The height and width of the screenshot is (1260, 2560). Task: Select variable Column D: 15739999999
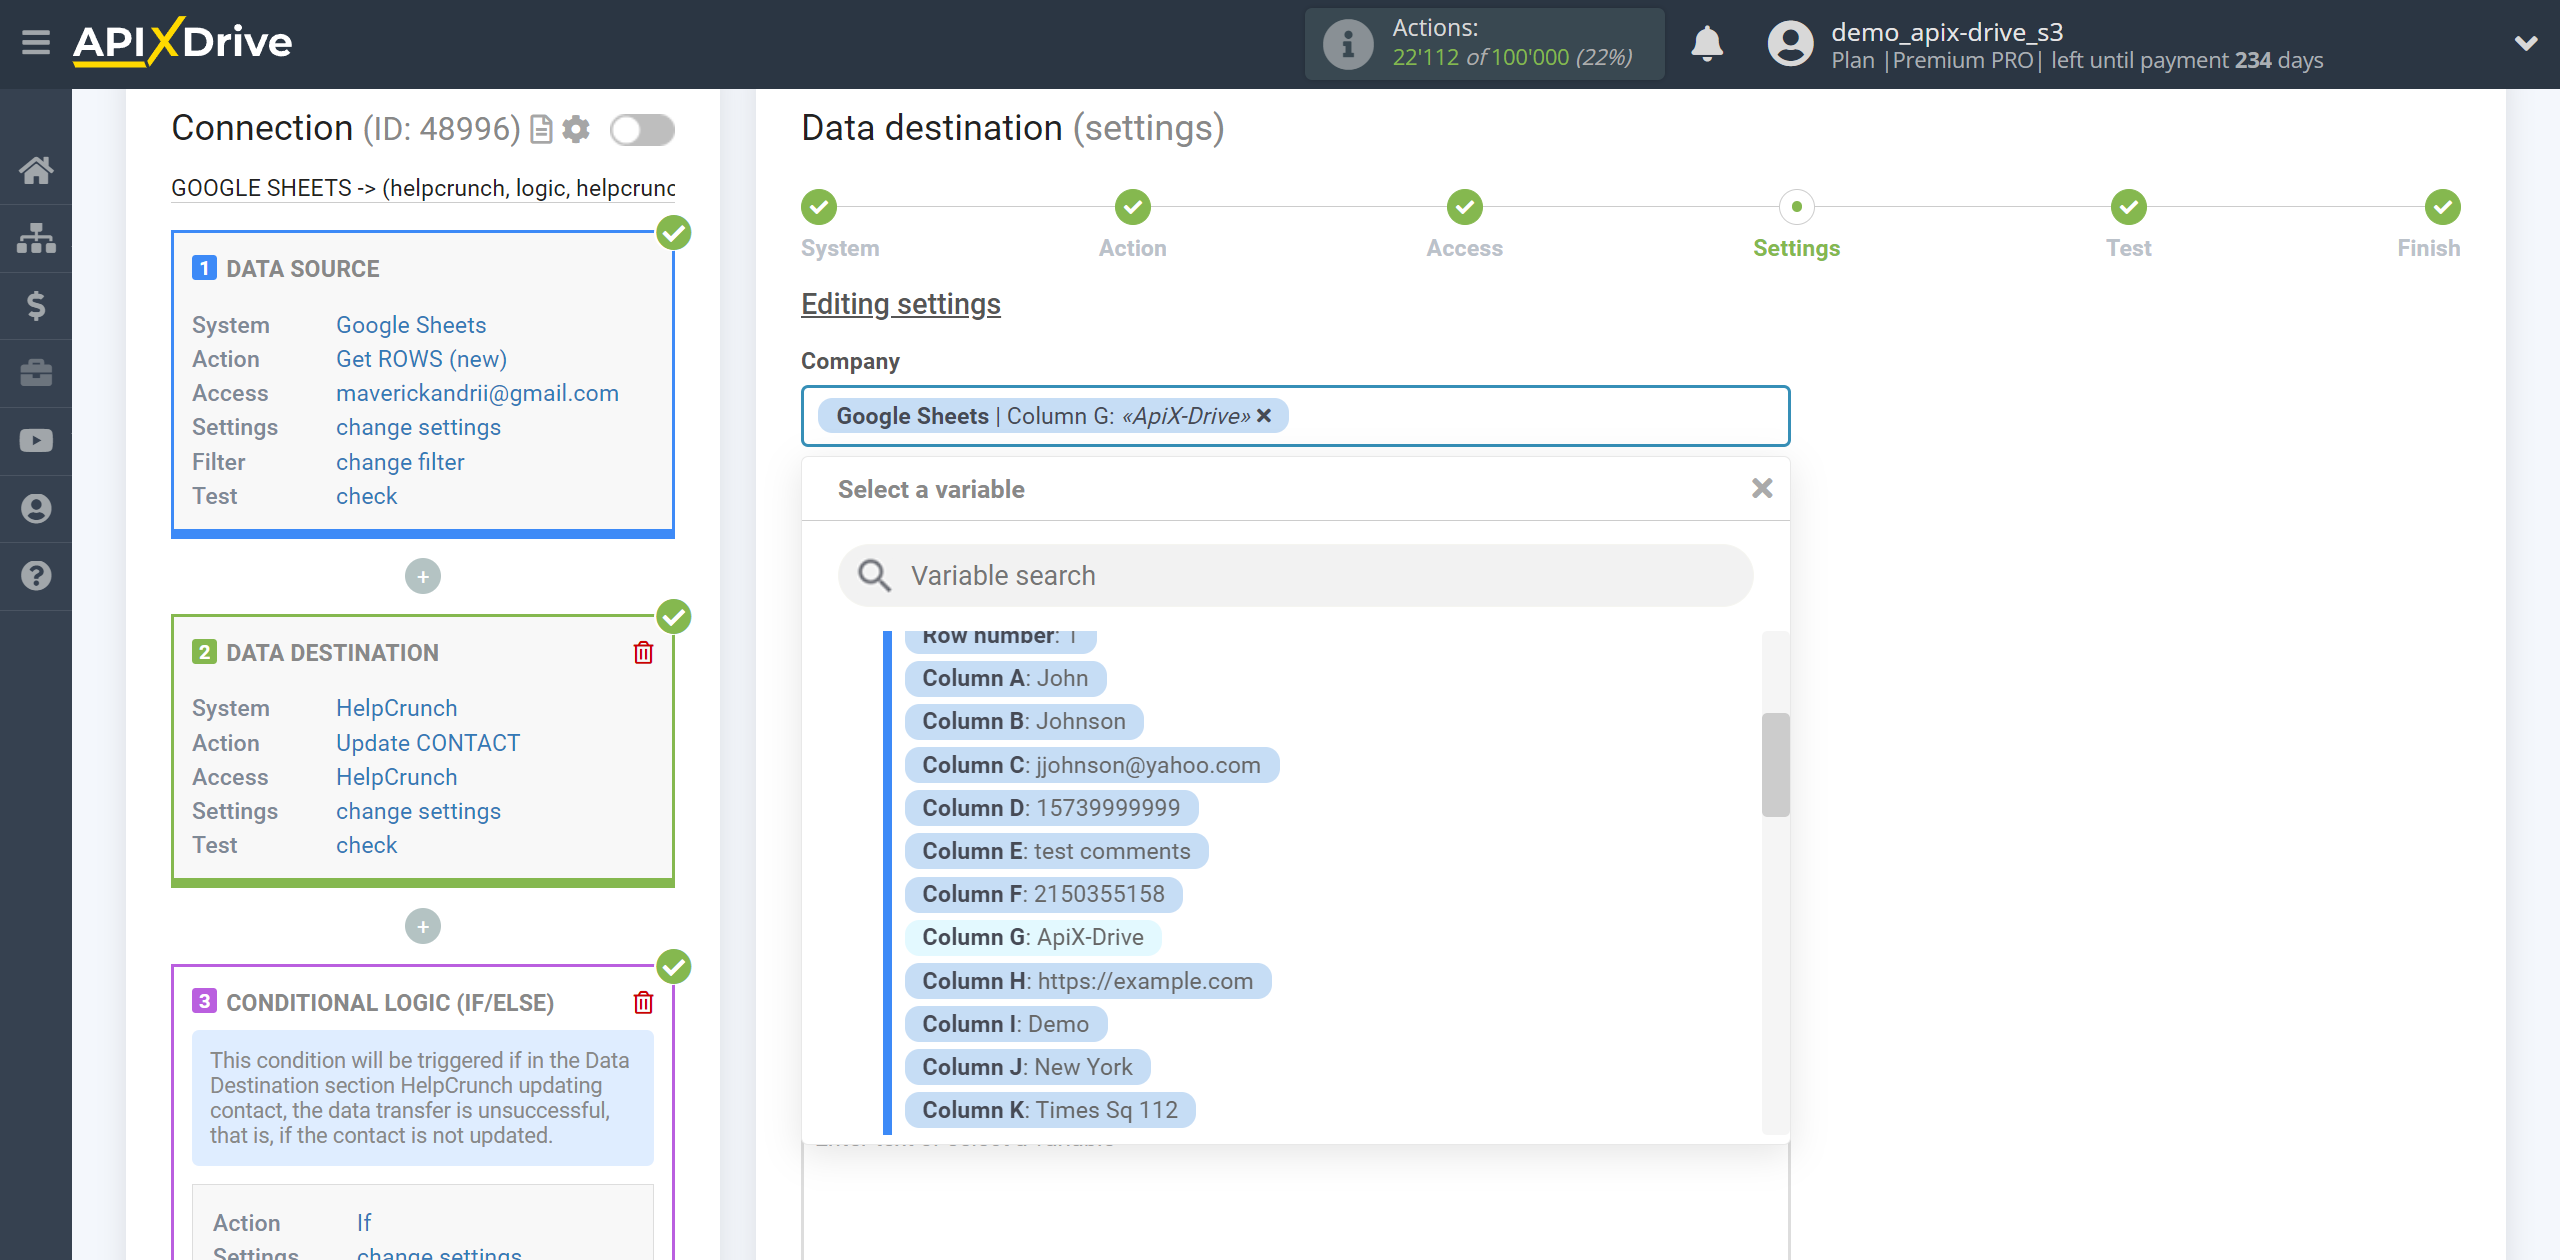(x=1051, y=808)
